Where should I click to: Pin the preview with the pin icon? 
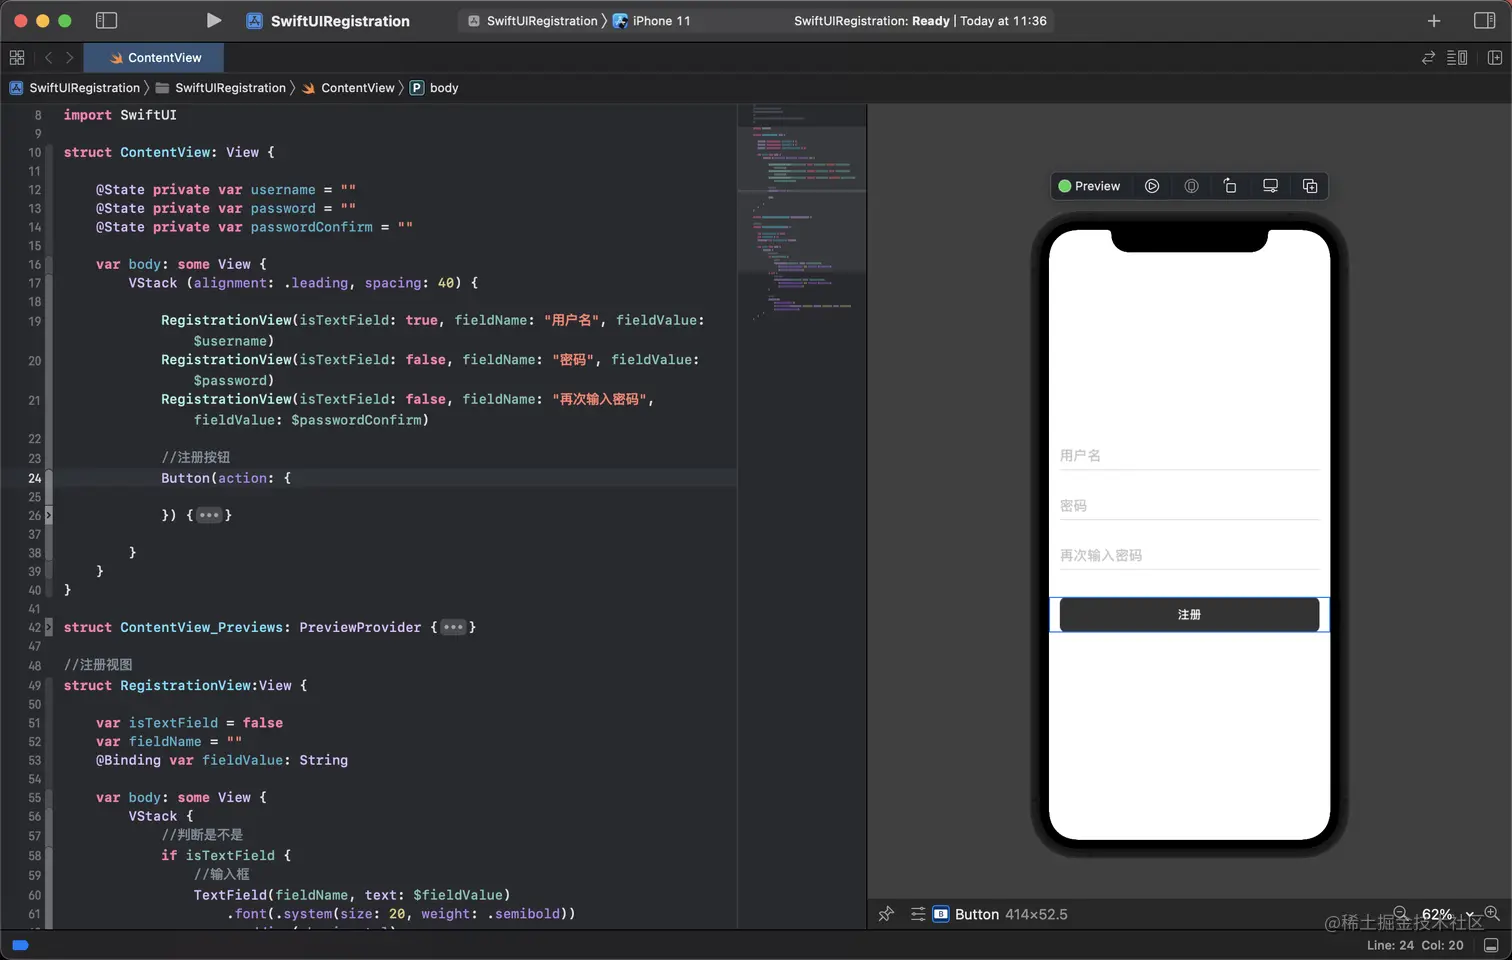pyautogui.click(x=886, y=914)
